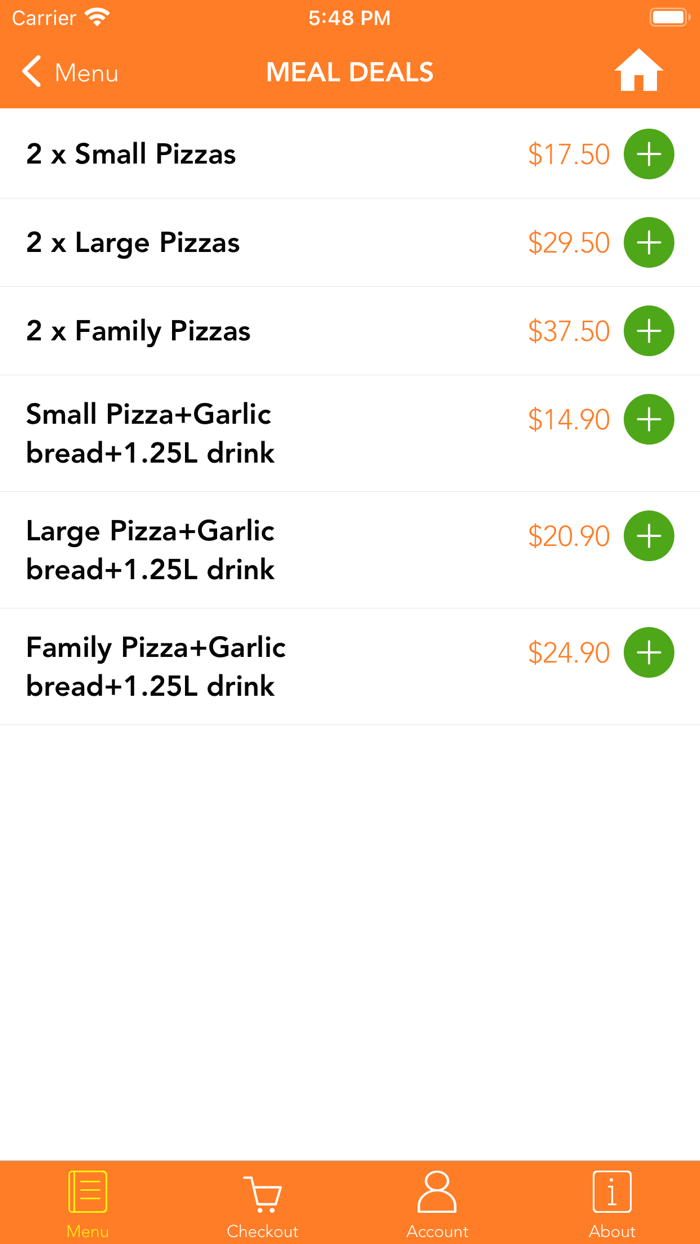
Task: Add Large Pizza garlic bread deal to cart
Action: tap(649, 536)
